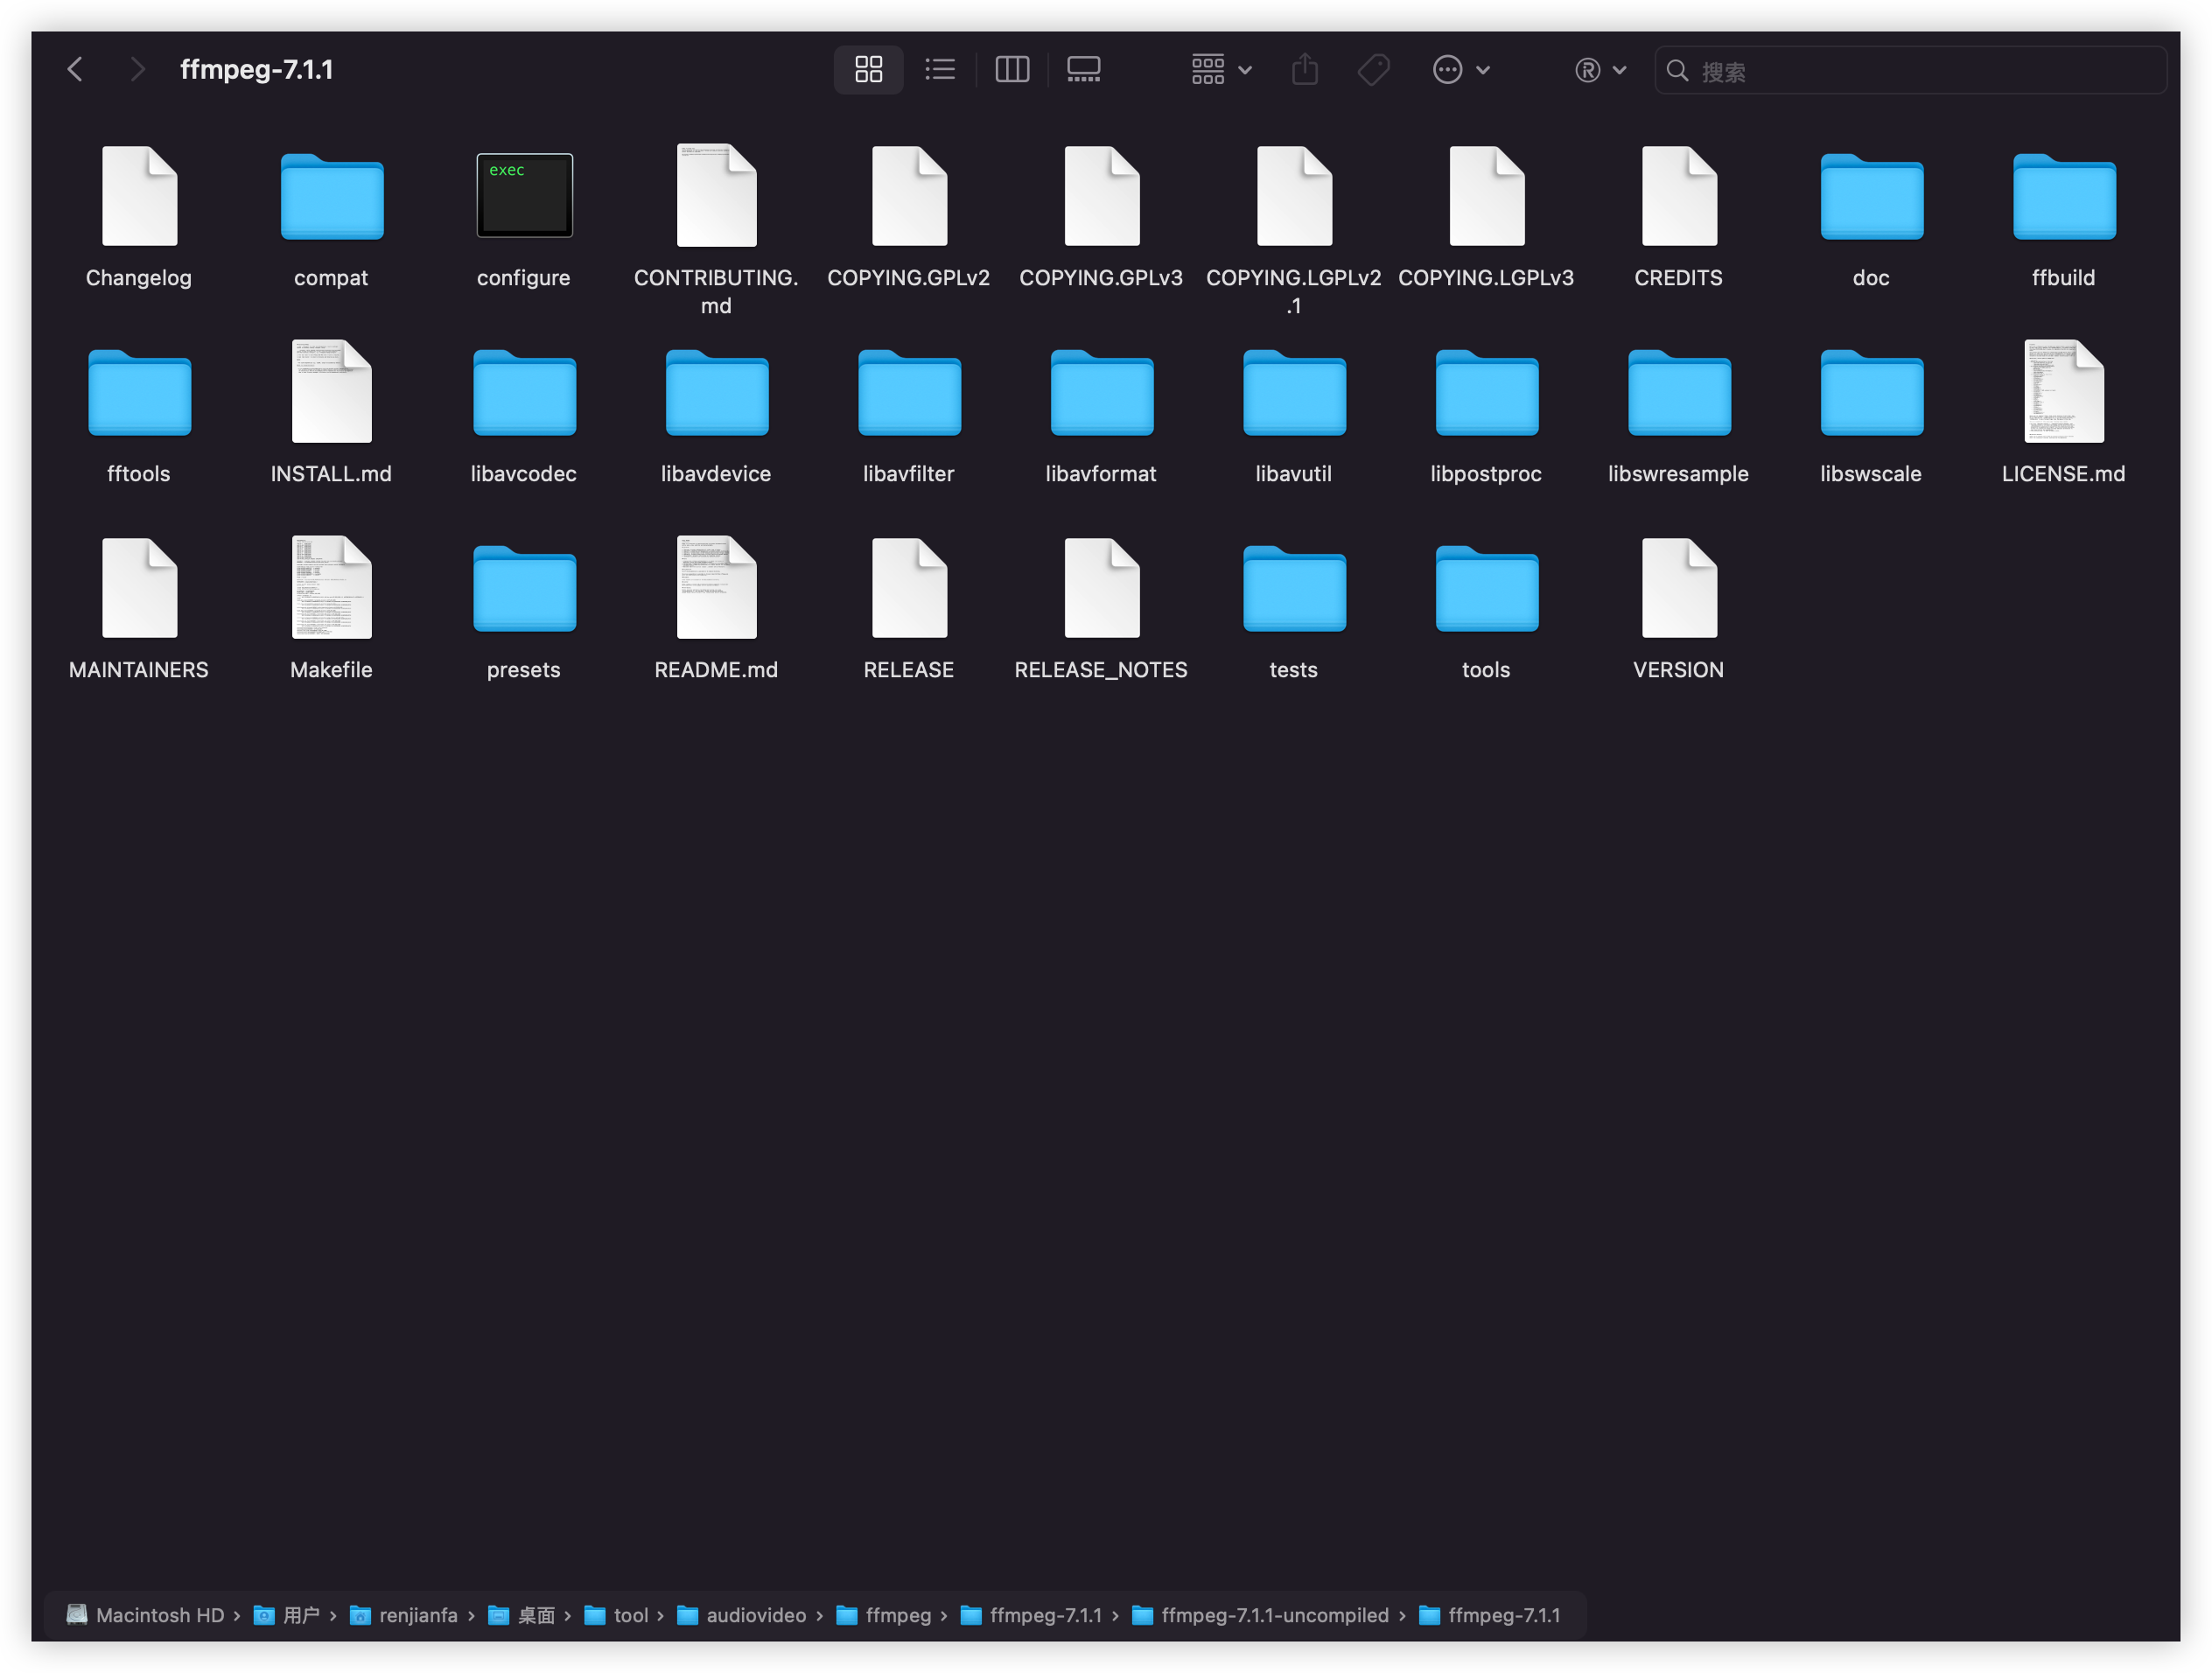Open the LICENSE.md document
This screenshot has height=1673, width=2212.
[x=2063, y=392]
